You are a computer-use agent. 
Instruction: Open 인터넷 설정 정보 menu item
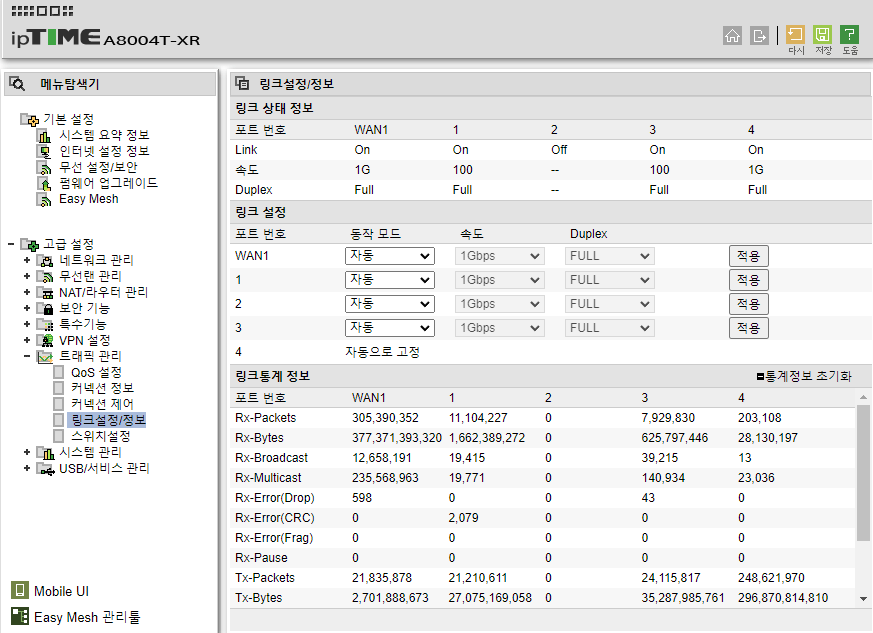coord(104,151)
